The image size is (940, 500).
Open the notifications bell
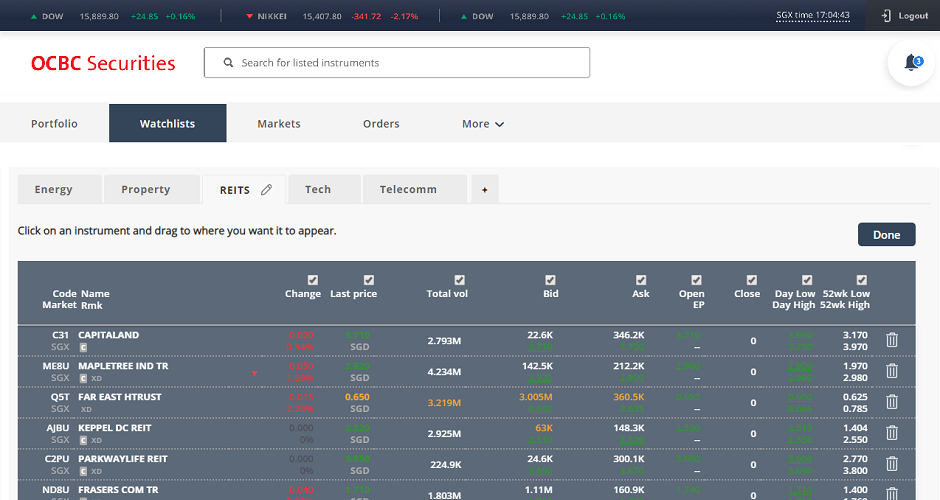911,62
